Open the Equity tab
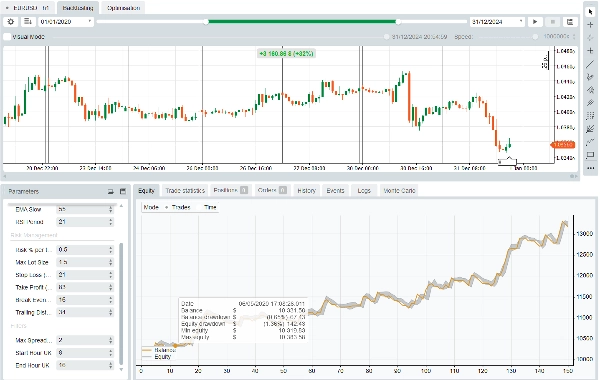This screenshot has height=380, width=600. [x=146, y=191]
